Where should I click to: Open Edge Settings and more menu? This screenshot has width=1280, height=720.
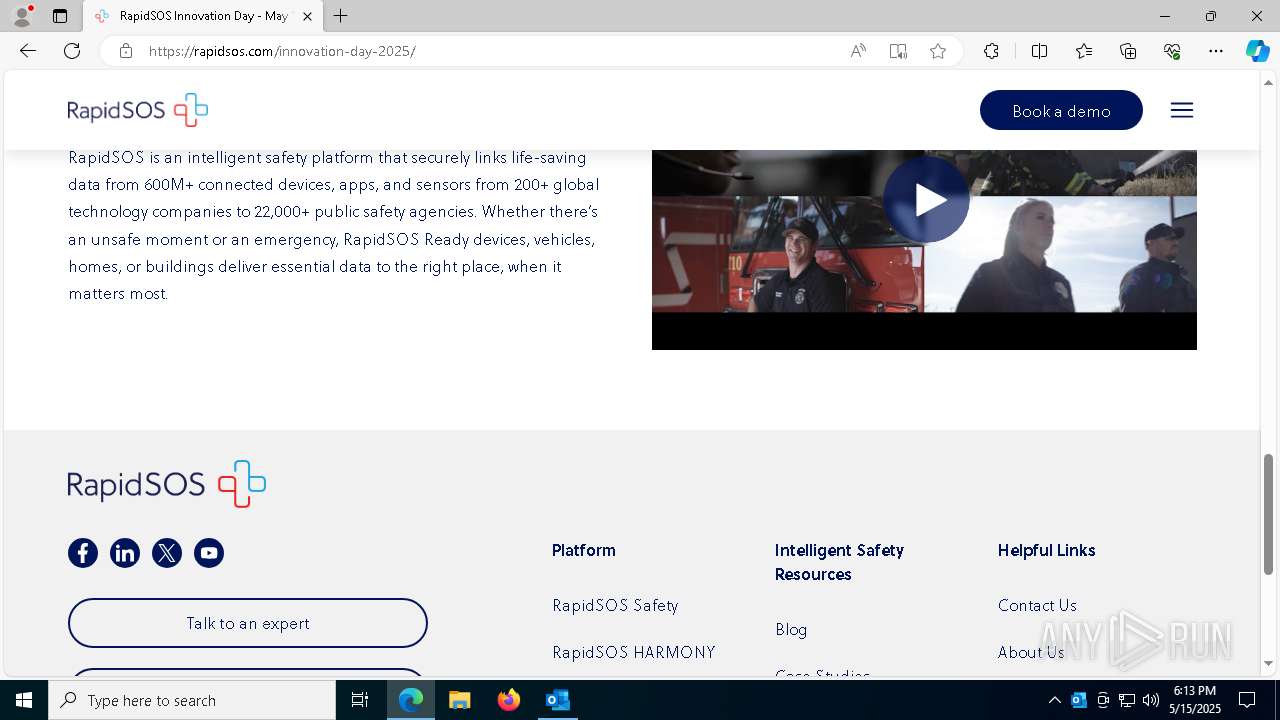click(x=1216, y=51)
